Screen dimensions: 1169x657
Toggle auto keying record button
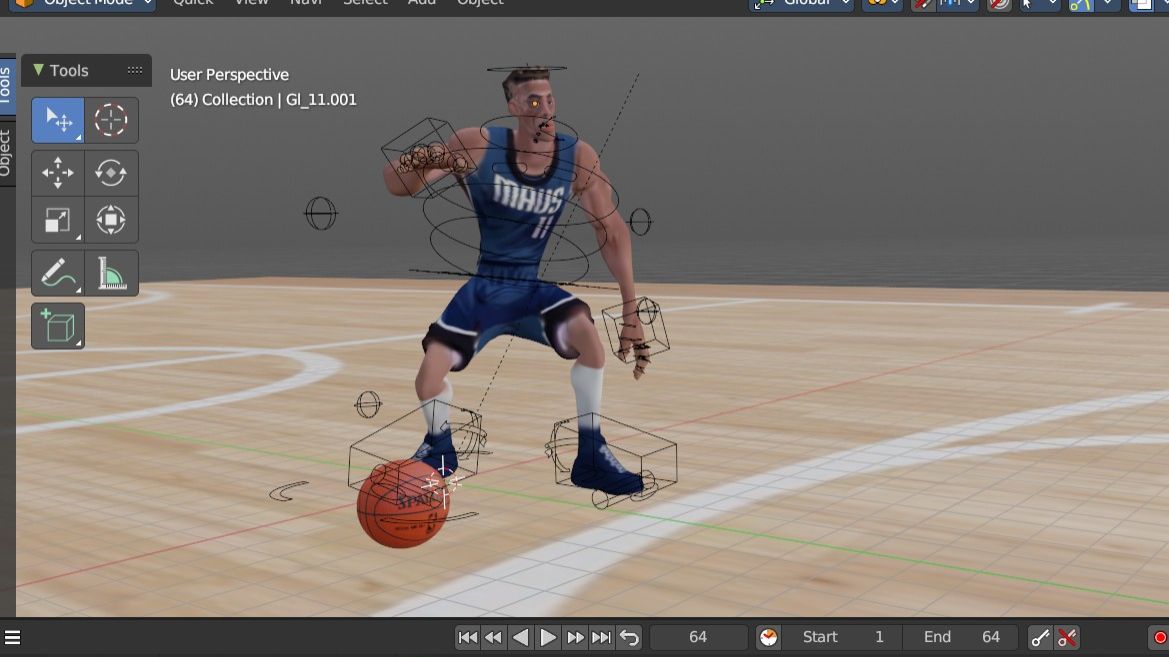pyautogui.click(x=1160, y=637)
